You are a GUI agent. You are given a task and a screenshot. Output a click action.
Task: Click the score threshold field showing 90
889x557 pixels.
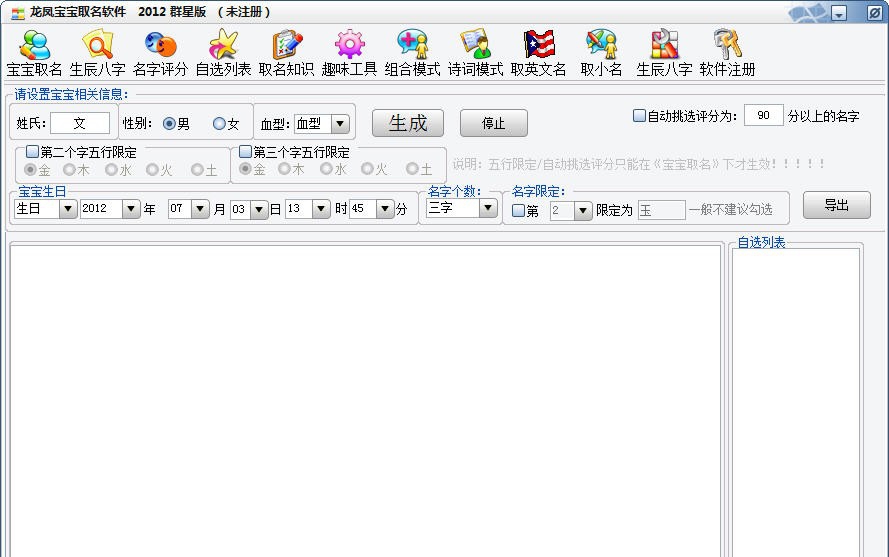764,115
